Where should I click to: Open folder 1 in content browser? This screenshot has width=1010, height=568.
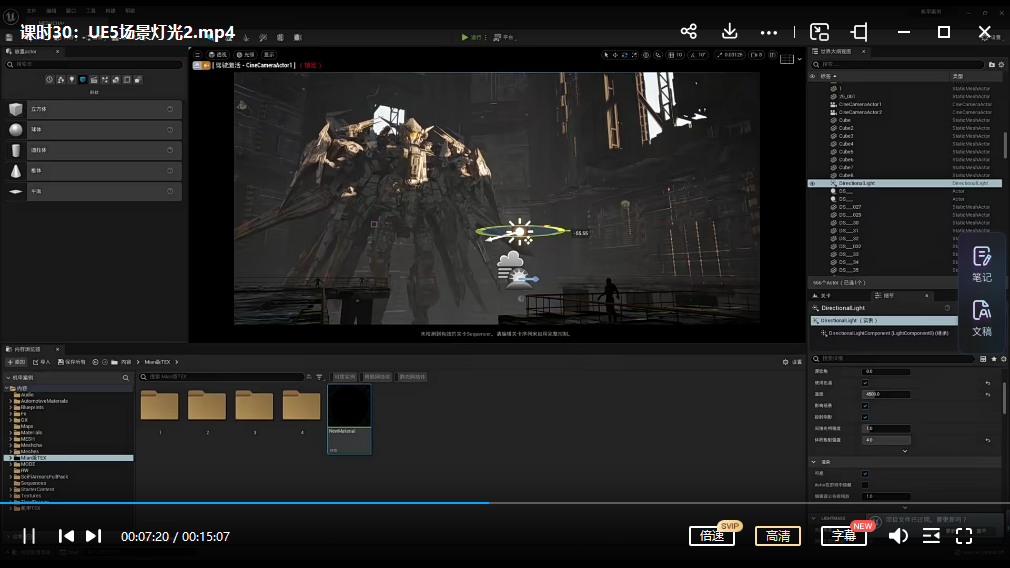pyautogui.click(x=160, y=405)
